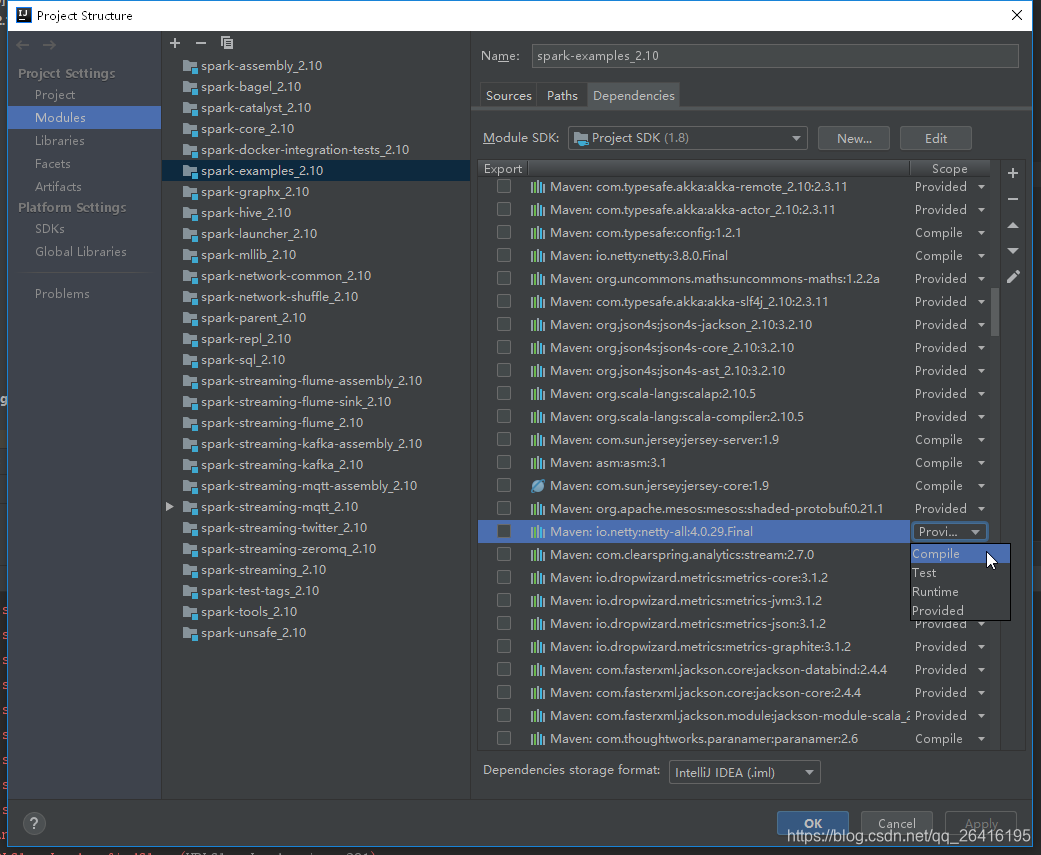Viewport: 1041px width, 855px height.
Task: Click the spark-unsafe_2.10 module folder icon
Action: coord(190,633)
